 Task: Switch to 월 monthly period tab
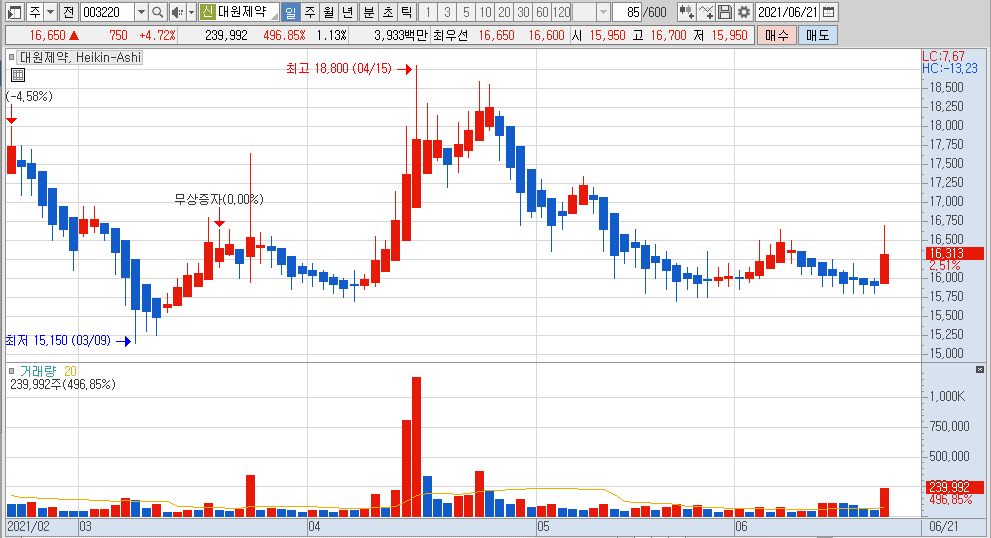(x=329, y=11)
